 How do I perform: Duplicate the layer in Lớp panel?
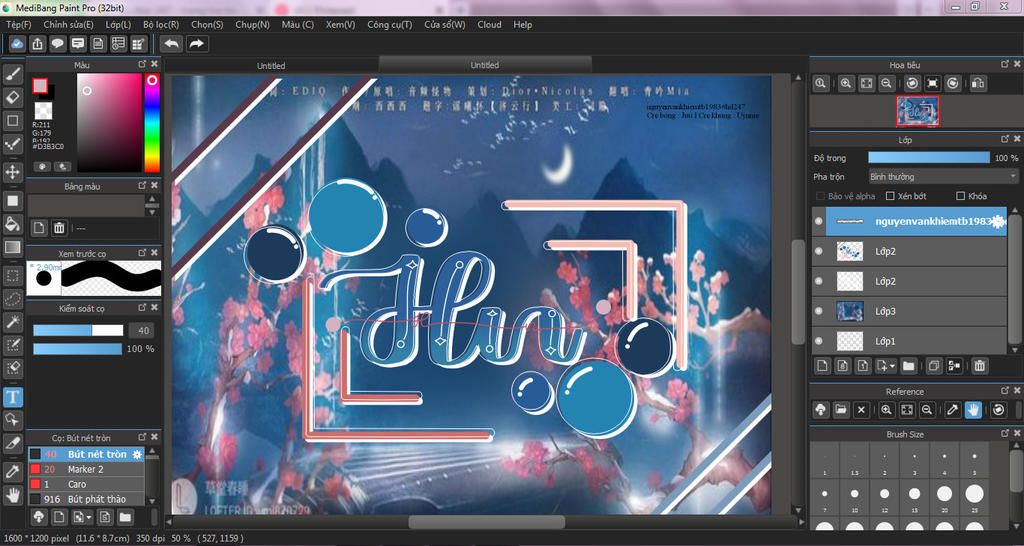(935, 366)
